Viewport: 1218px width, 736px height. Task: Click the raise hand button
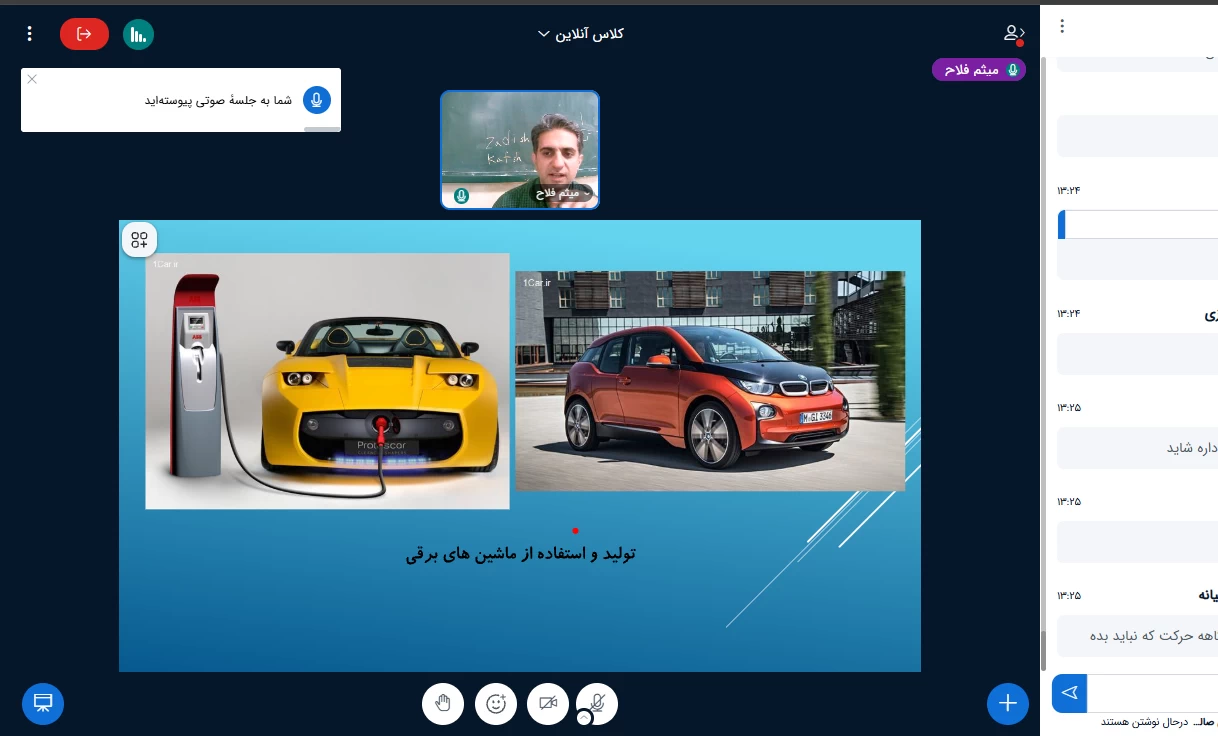coord(443,704)
